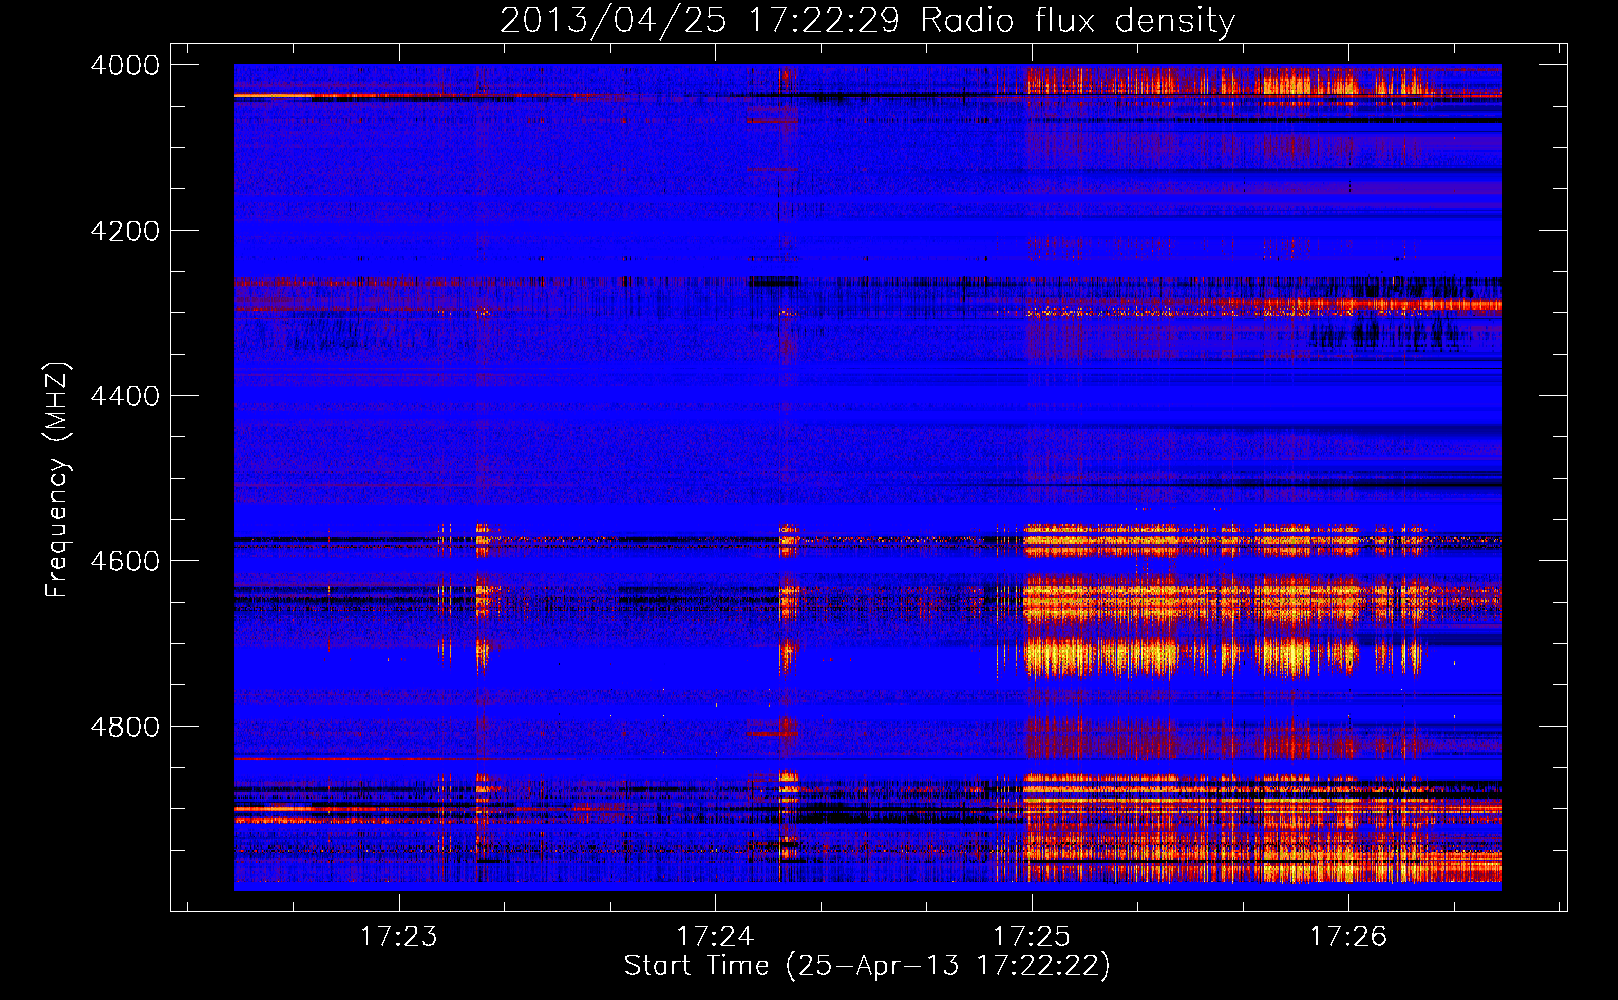Click the 4400 frequency axis label
The height and width of the screenshot is (1000, 1618).
pyautogui.click(x=125, y=396)
